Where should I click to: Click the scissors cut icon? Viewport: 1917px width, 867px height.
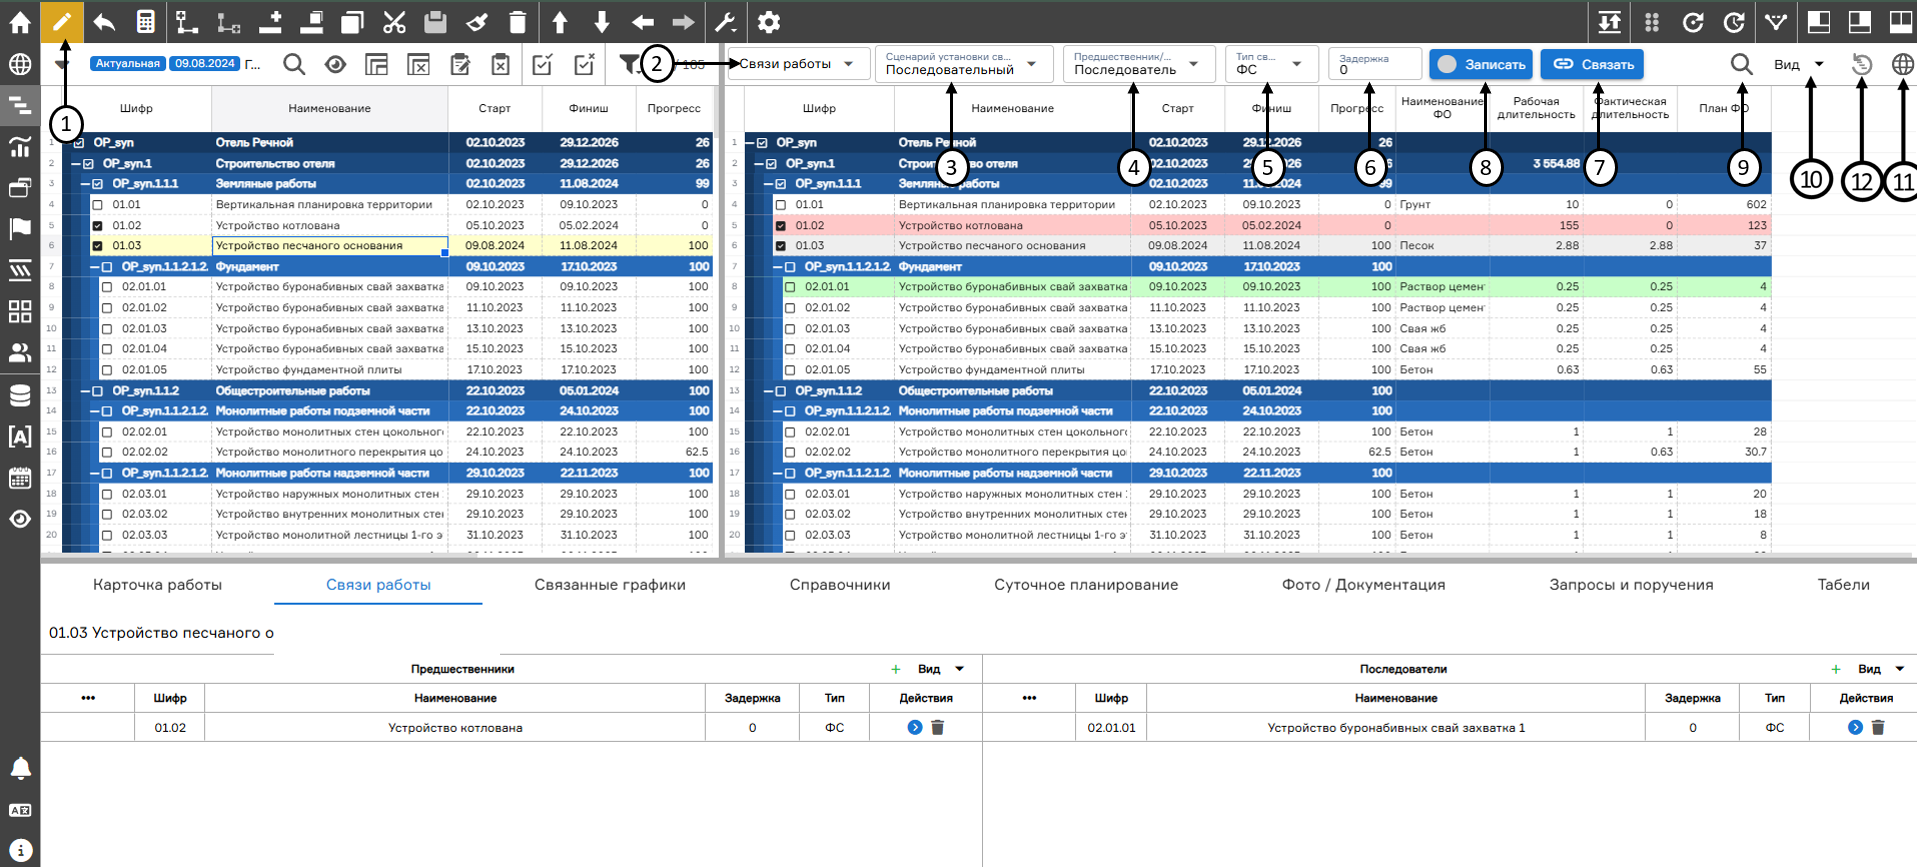coord(395,22)
